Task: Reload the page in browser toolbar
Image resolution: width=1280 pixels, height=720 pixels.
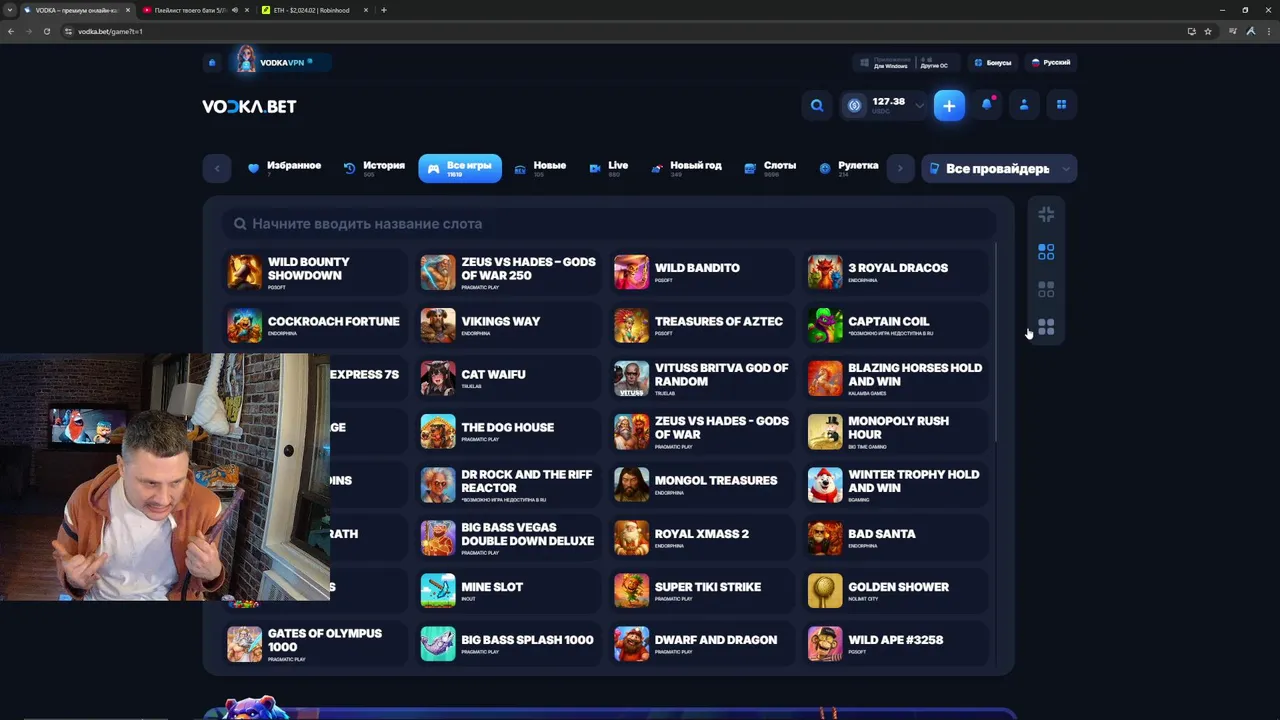Action: (47, 31)
